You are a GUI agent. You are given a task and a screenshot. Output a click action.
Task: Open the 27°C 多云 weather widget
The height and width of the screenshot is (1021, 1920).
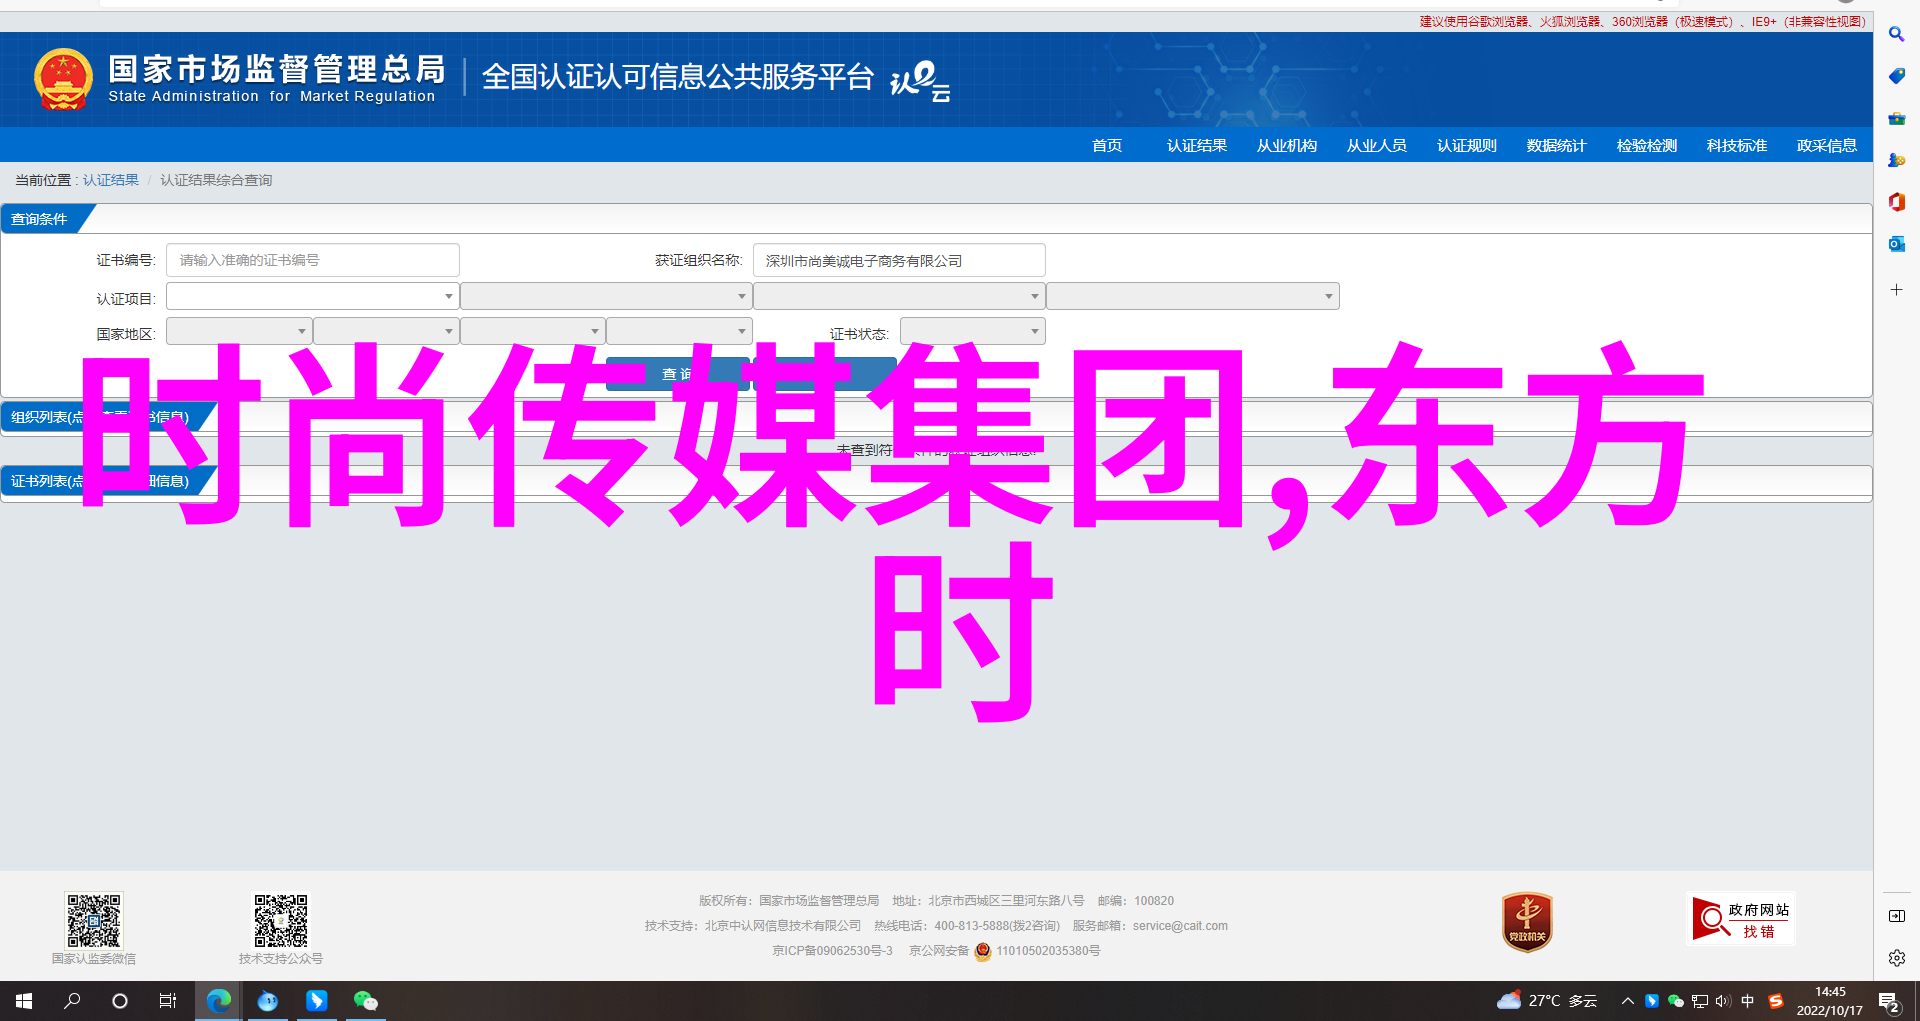(1546, 1001)
